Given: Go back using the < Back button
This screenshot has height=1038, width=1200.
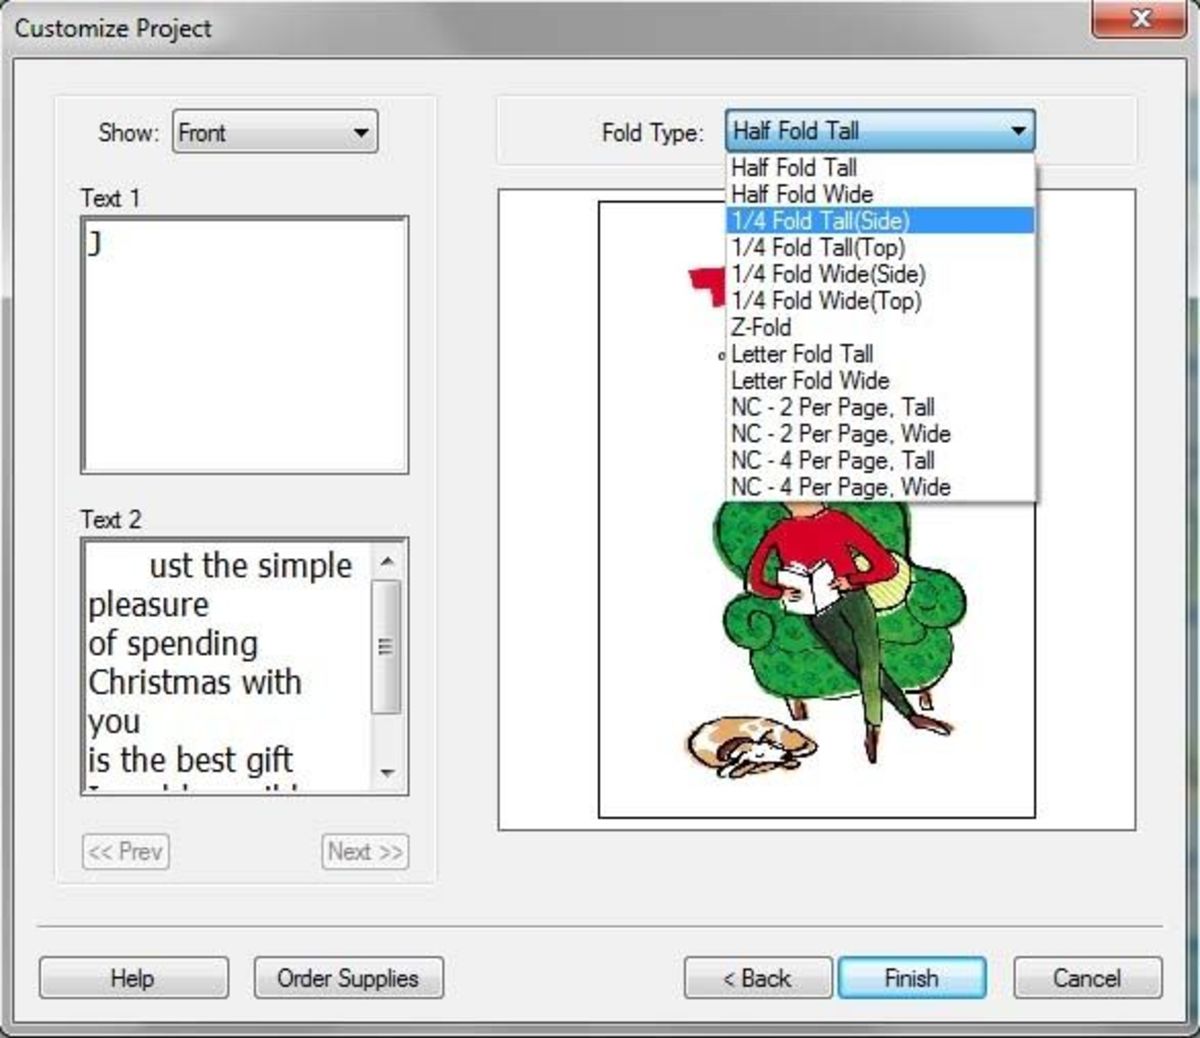Looking at the screenshot, I should [757, 978].
